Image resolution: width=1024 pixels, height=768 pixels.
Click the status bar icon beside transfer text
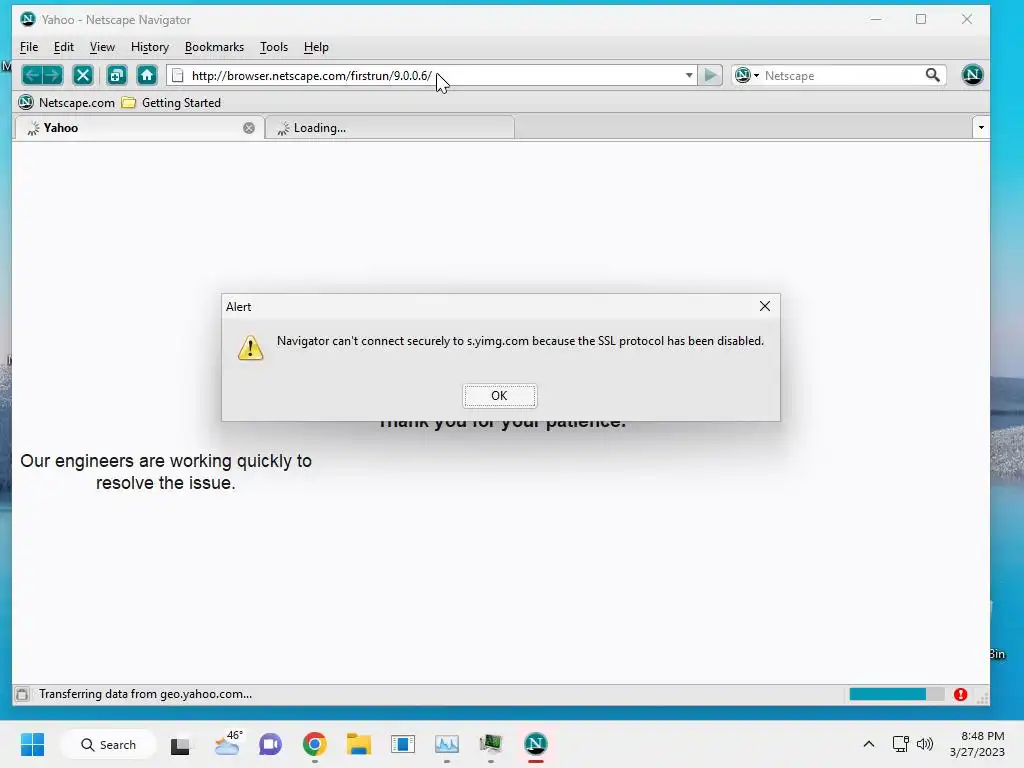pyautogui.click(x=22, y=694)
